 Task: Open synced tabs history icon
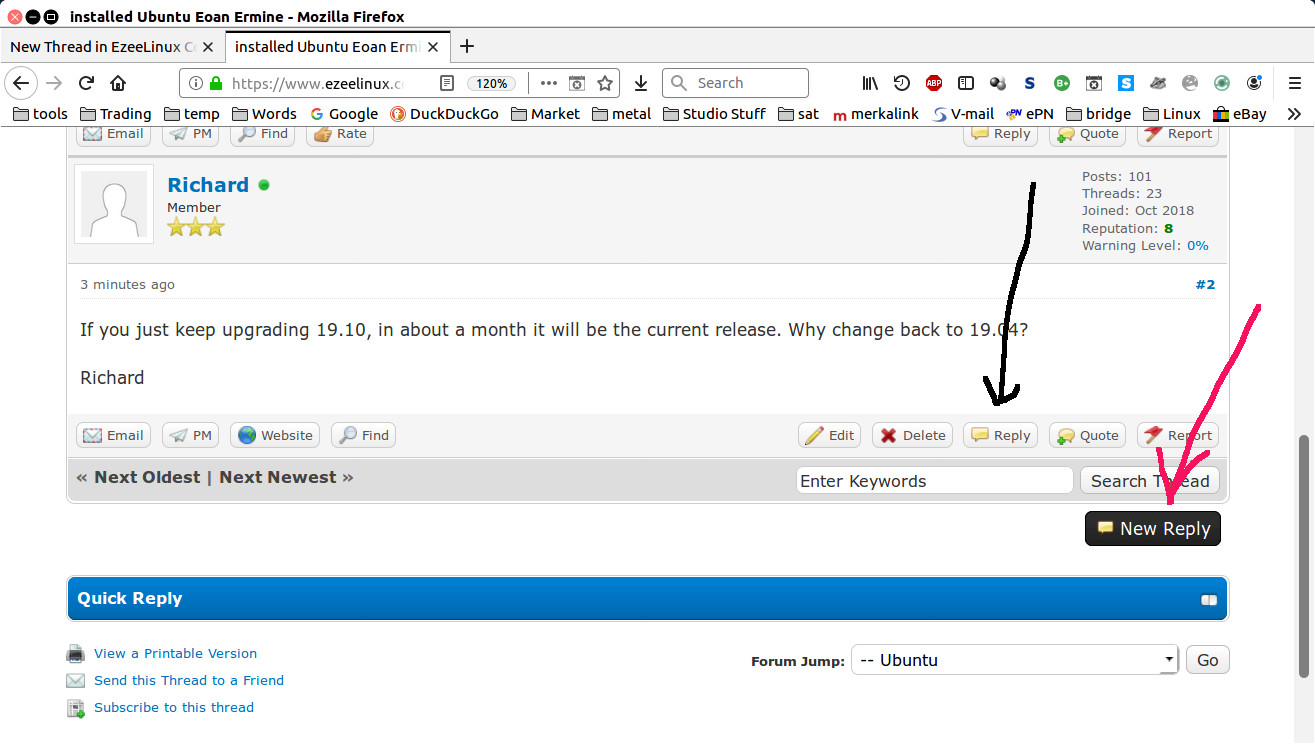coord(902,83)
